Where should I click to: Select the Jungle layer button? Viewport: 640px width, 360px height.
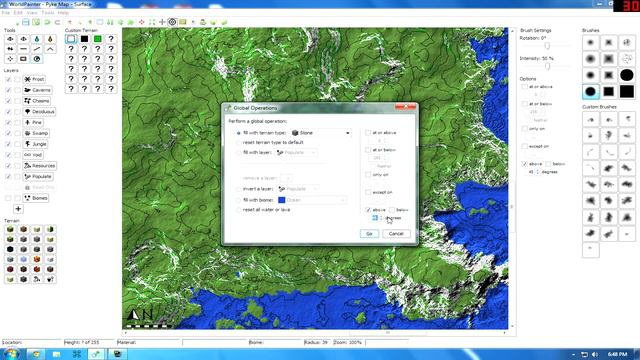tap(36, 144)
